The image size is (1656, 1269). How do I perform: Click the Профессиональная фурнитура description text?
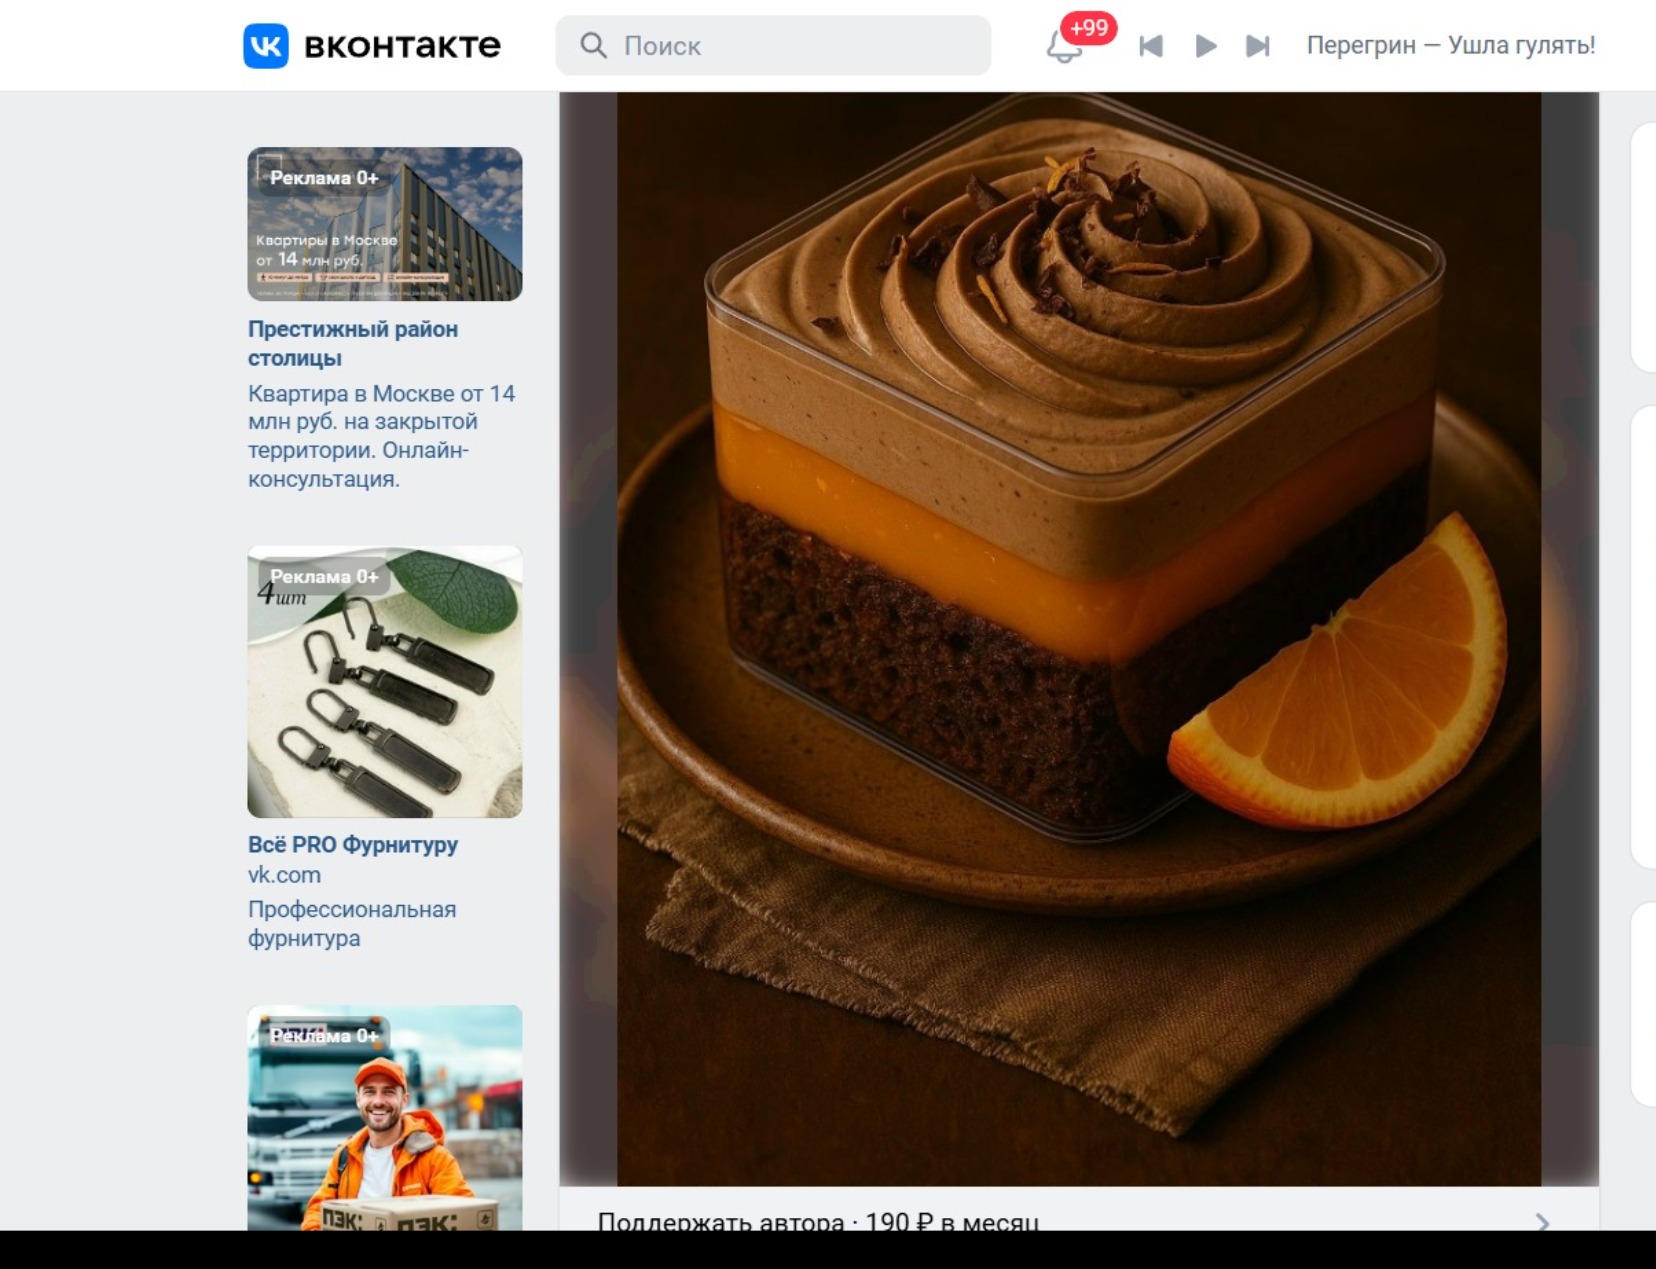point(351,924)
